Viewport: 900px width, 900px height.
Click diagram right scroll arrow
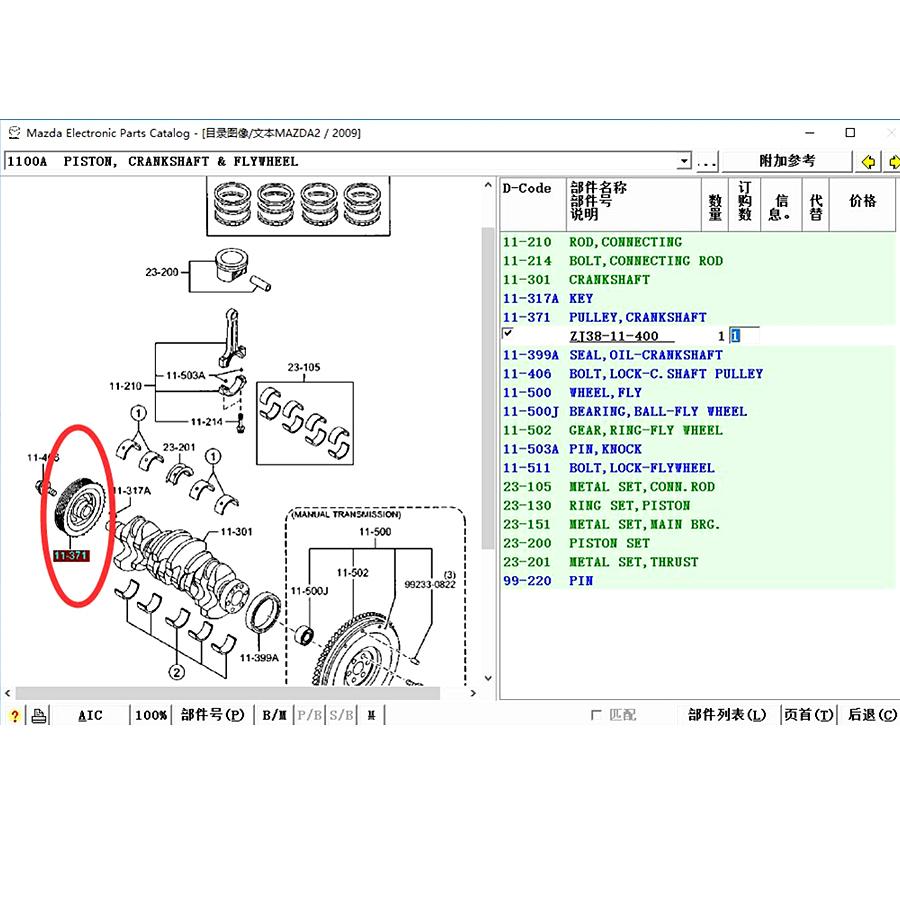[473, 693]
